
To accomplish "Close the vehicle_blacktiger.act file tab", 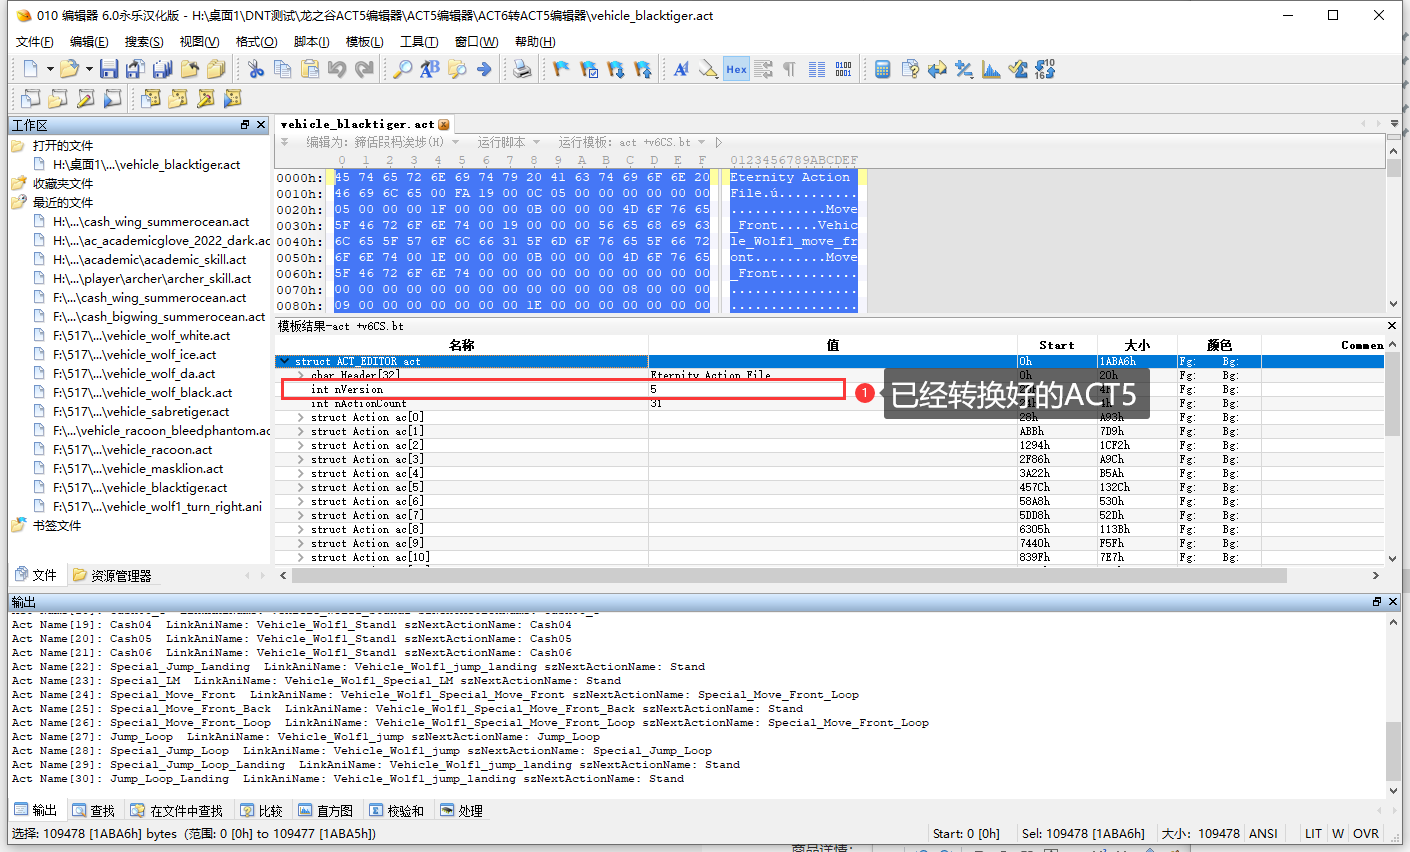I will tap(444, 125).
